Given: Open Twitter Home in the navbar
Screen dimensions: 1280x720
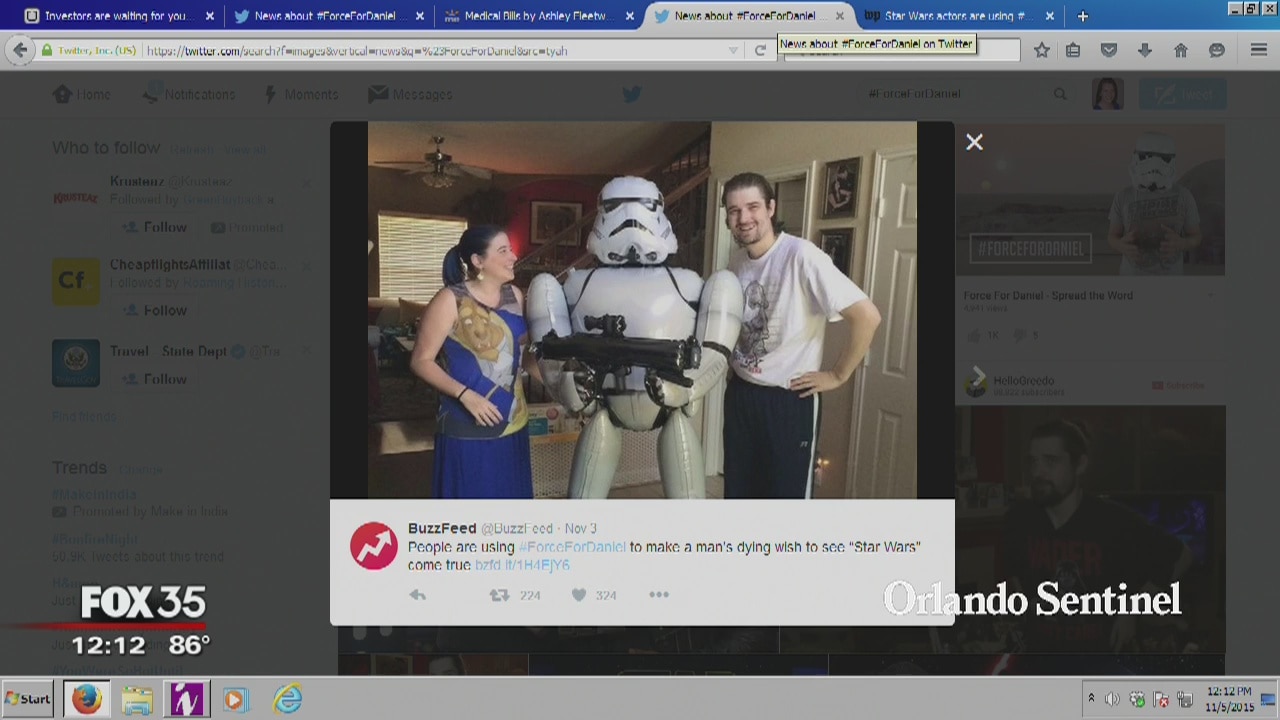Looking at the screenshot, I should [82, 94].
